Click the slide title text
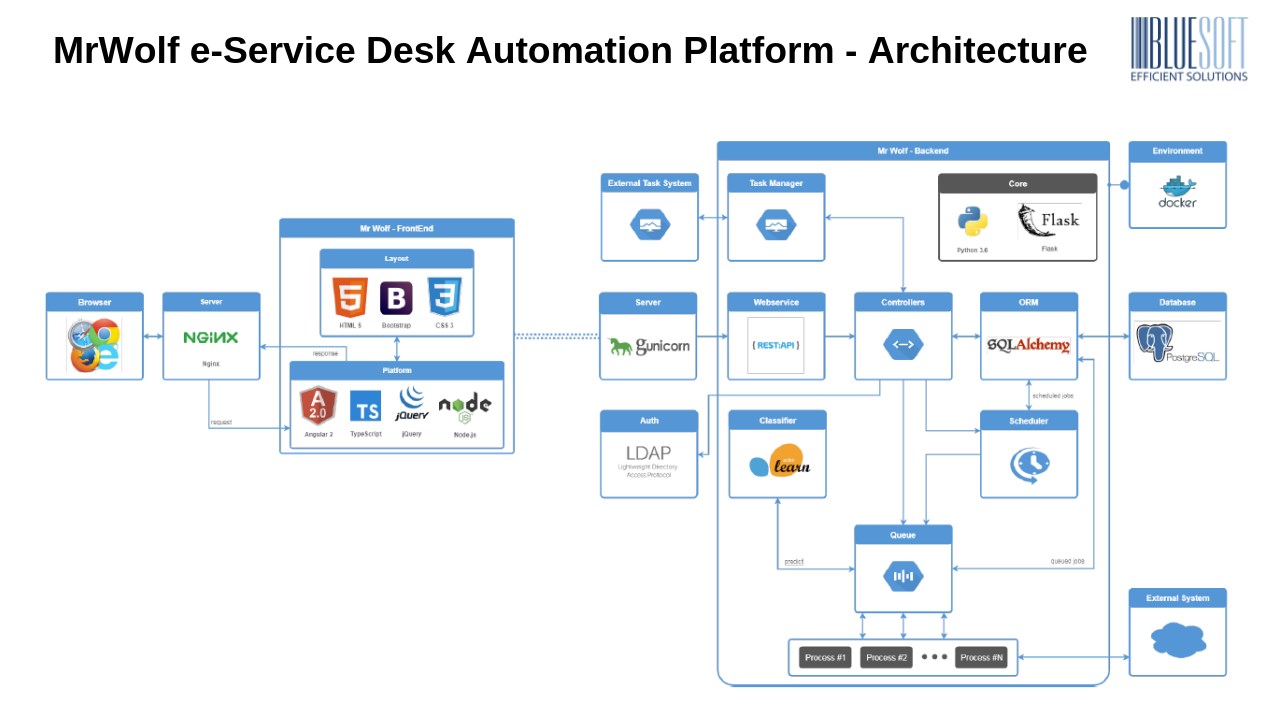Screen dimensions: 1280x720 (570, 50)
